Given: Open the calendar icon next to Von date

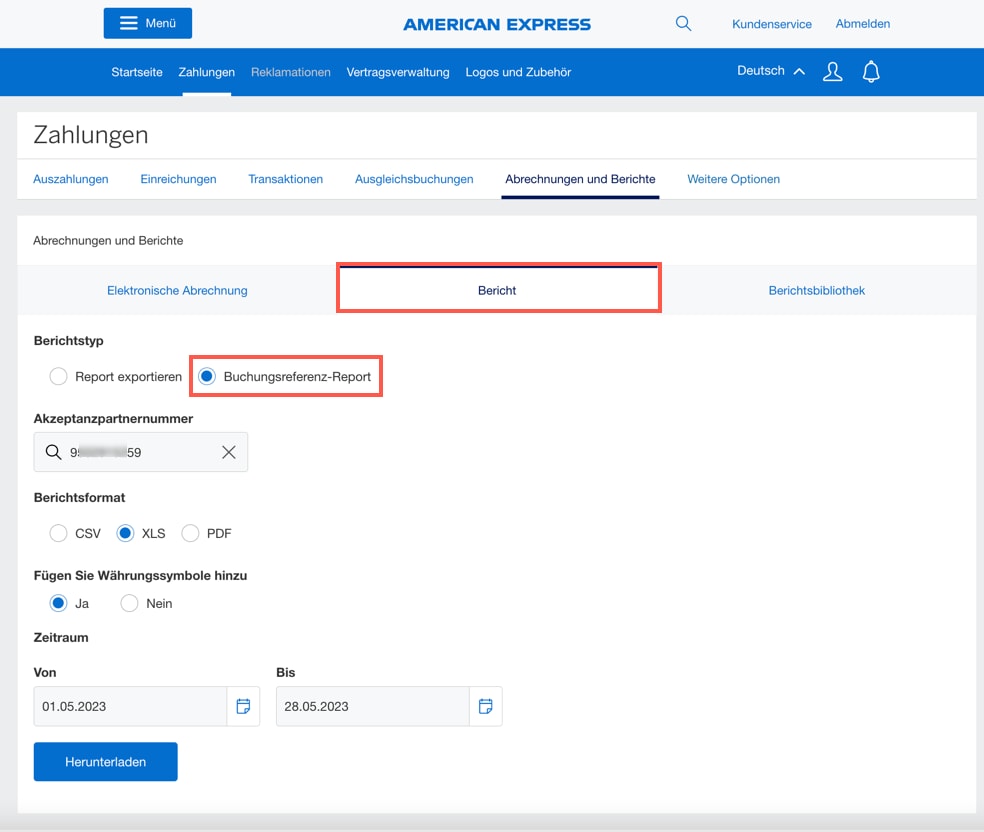Looking at the screenshot, I should click(243, 706).
